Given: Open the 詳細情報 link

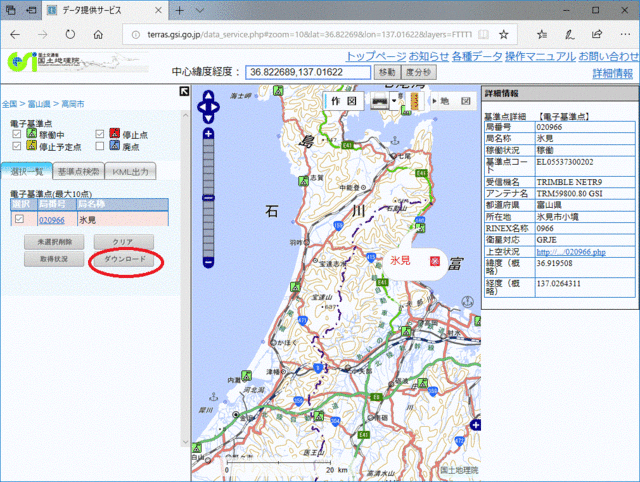Looking at the screenshot, I should tap(613, 73).
